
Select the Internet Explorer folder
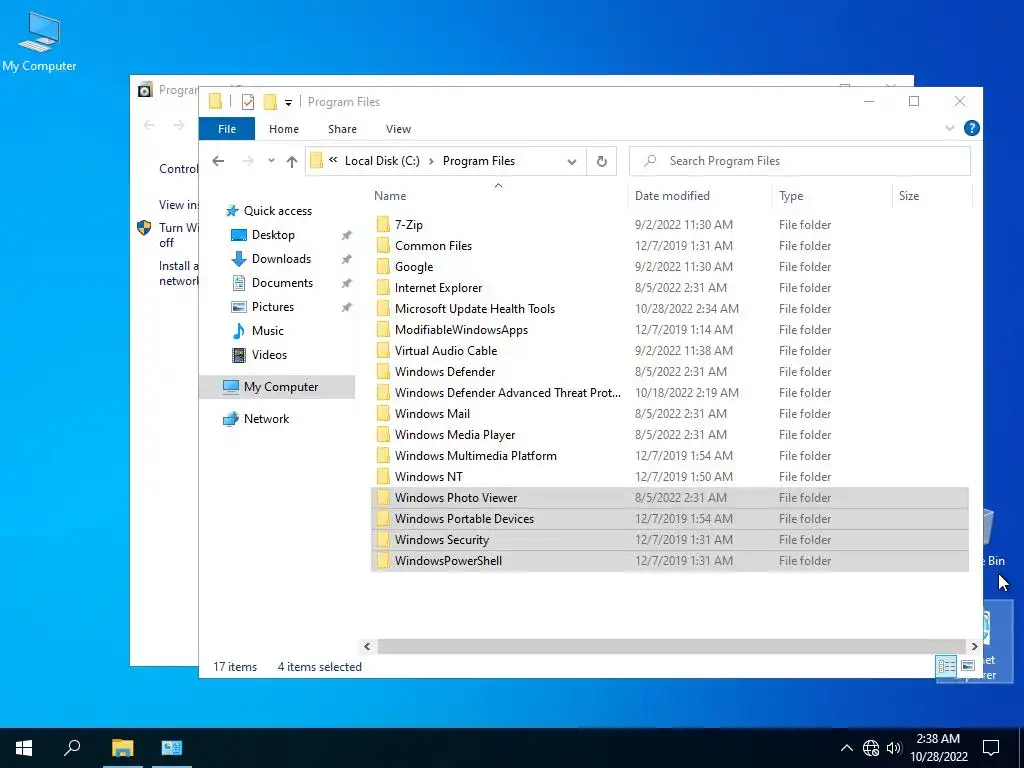438,287
